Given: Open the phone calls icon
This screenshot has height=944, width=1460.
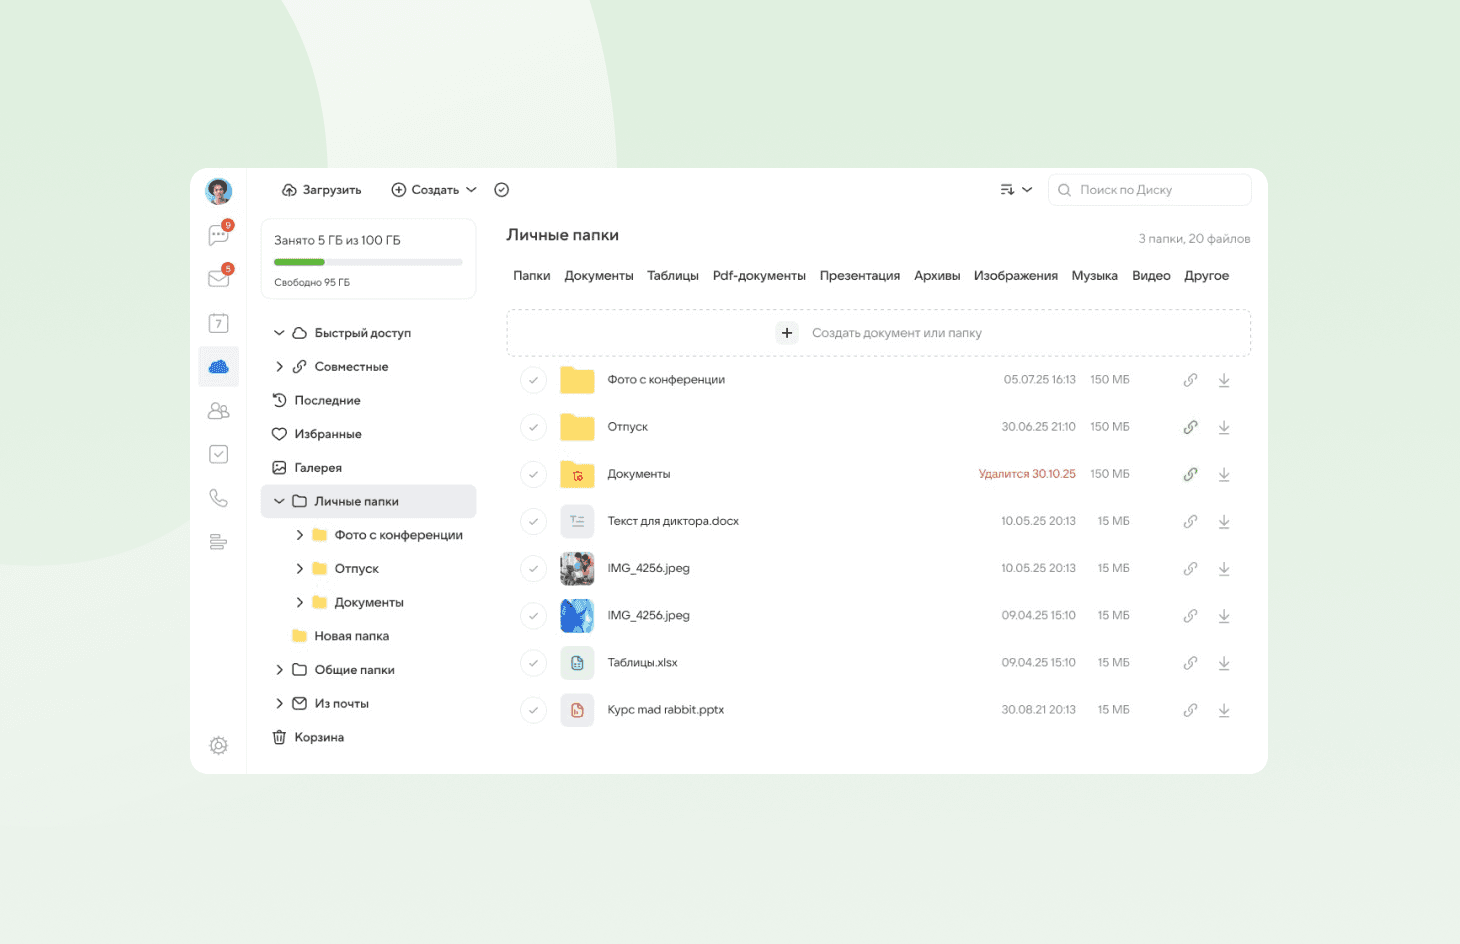Looking at the screenshot, I should click(218, 498).
